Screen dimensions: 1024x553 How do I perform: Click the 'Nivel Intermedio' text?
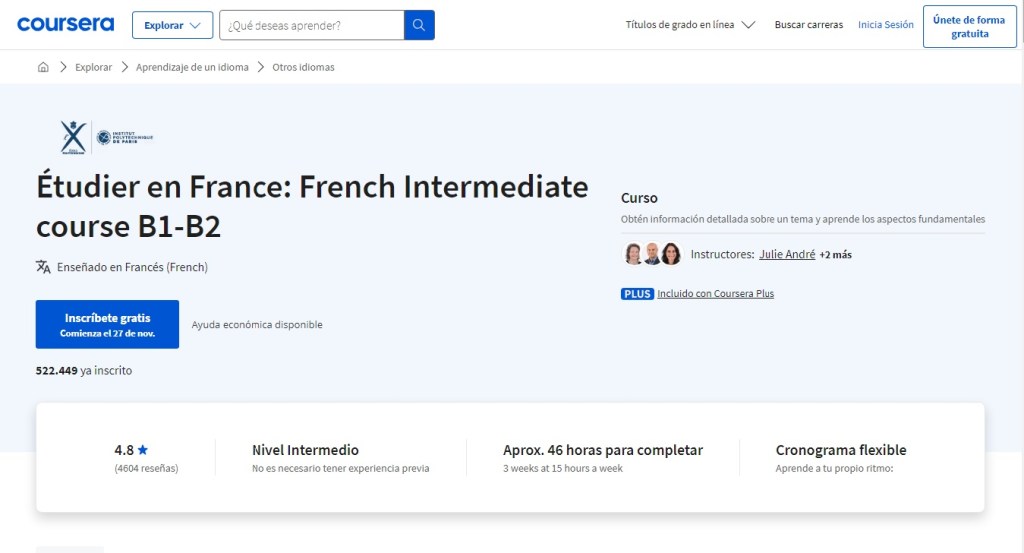[305, 450]
